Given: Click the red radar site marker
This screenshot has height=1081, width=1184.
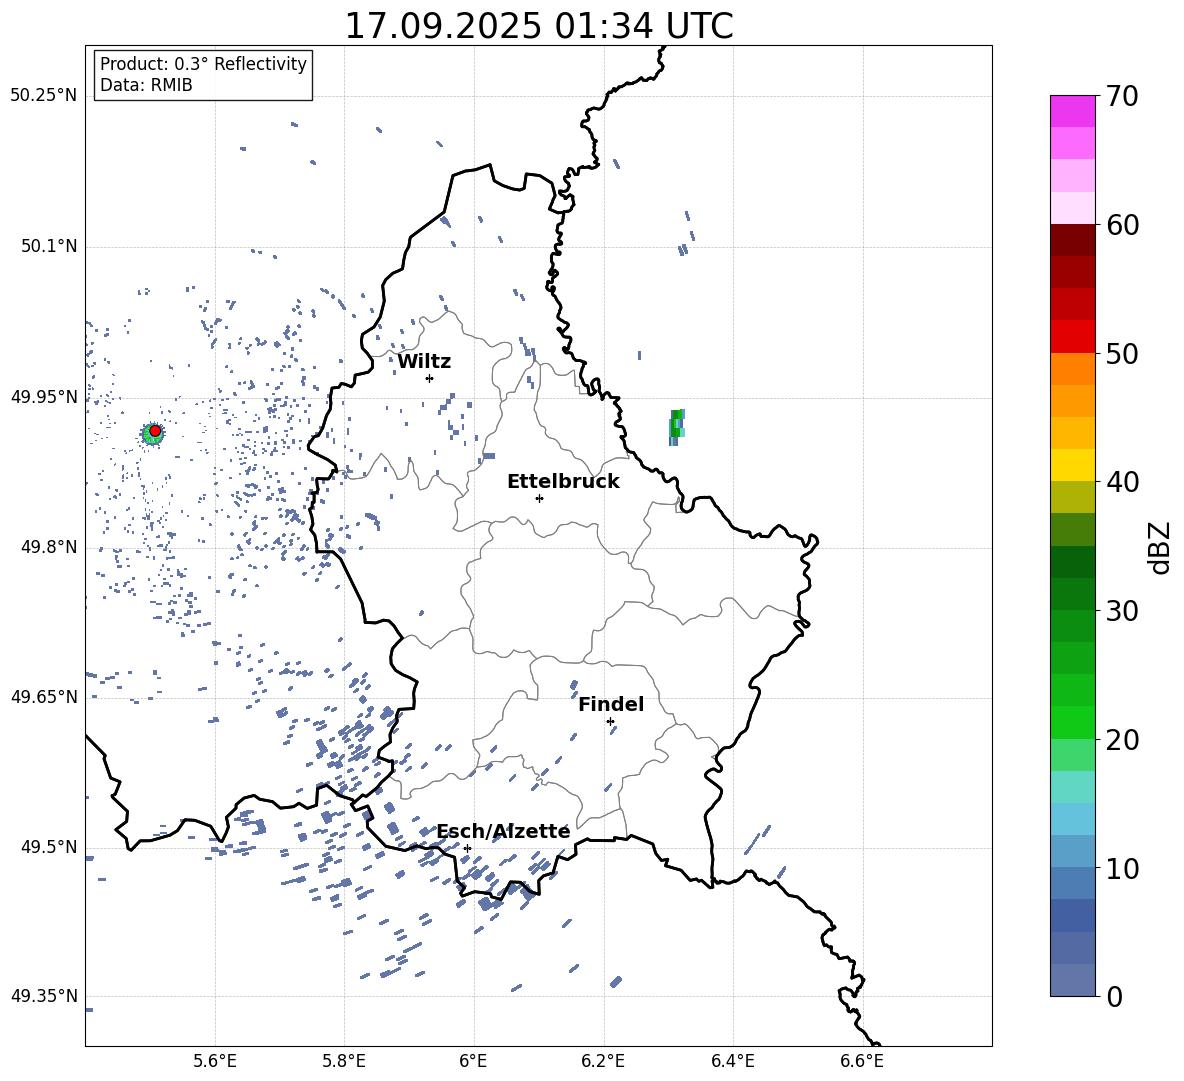Looking at the screenshot, I should coord(155,431).
